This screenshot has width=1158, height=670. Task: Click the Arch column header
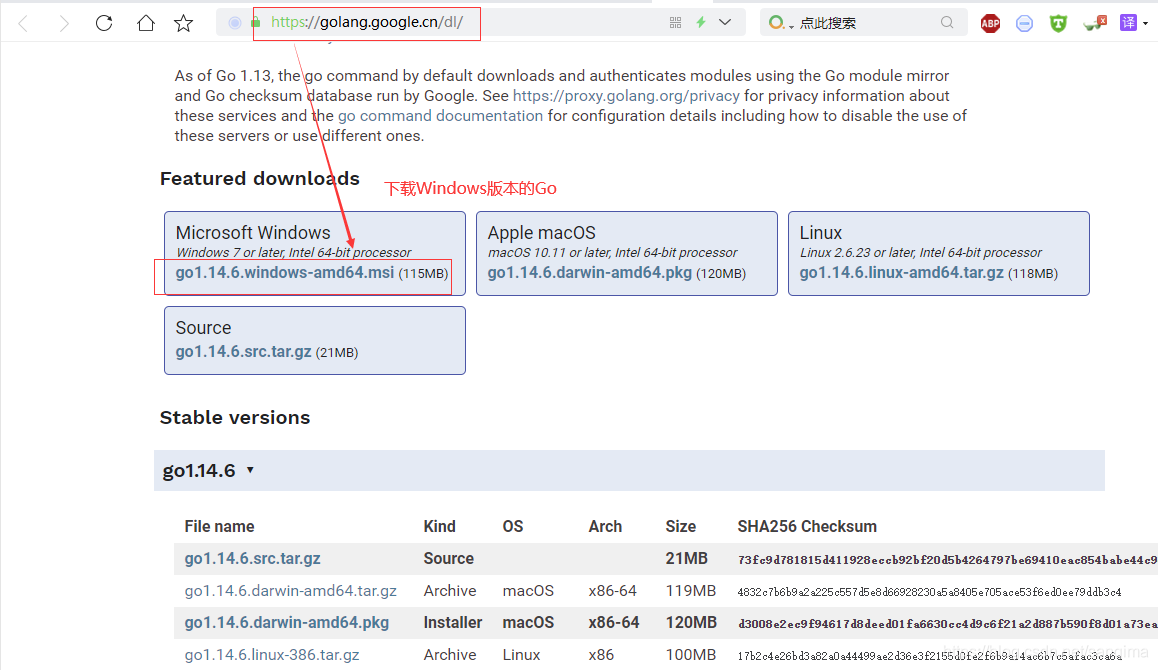[605, 527]
